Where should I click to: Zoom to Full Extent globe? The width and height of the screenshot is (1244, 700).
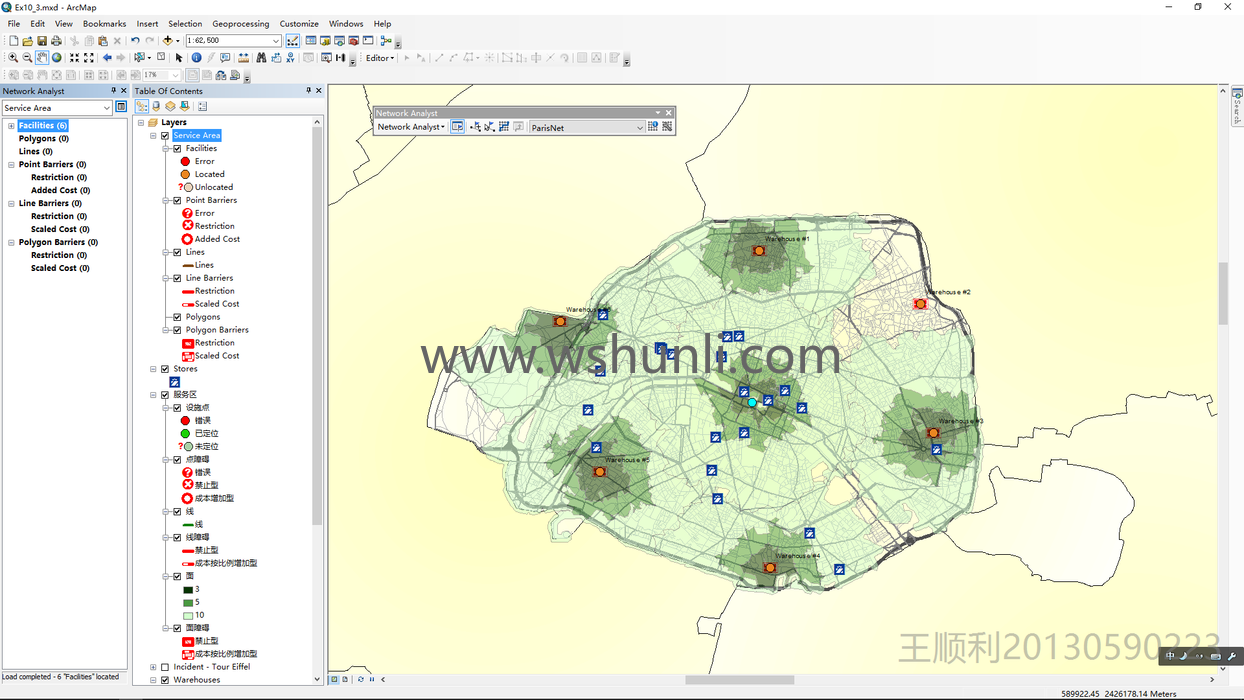click(x=56, y=58)
